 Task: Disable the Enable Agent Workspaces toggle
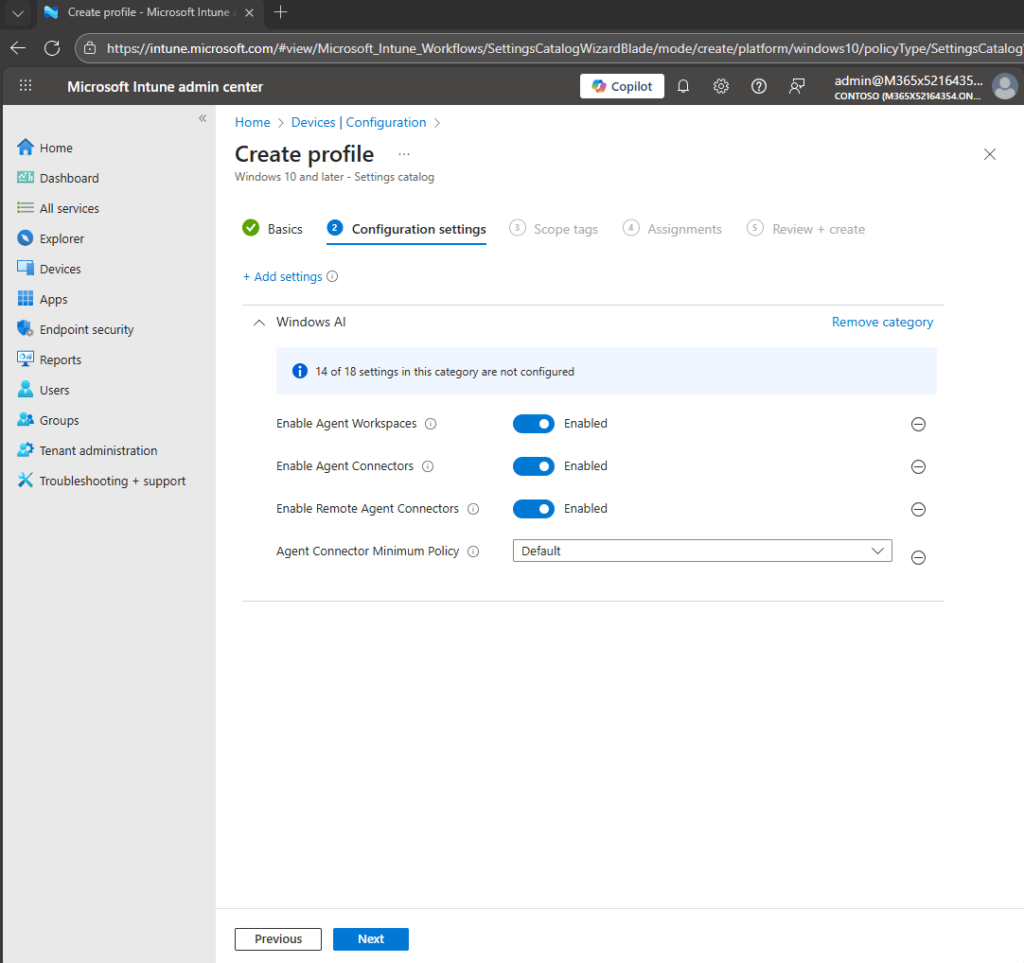coord(533,423)
